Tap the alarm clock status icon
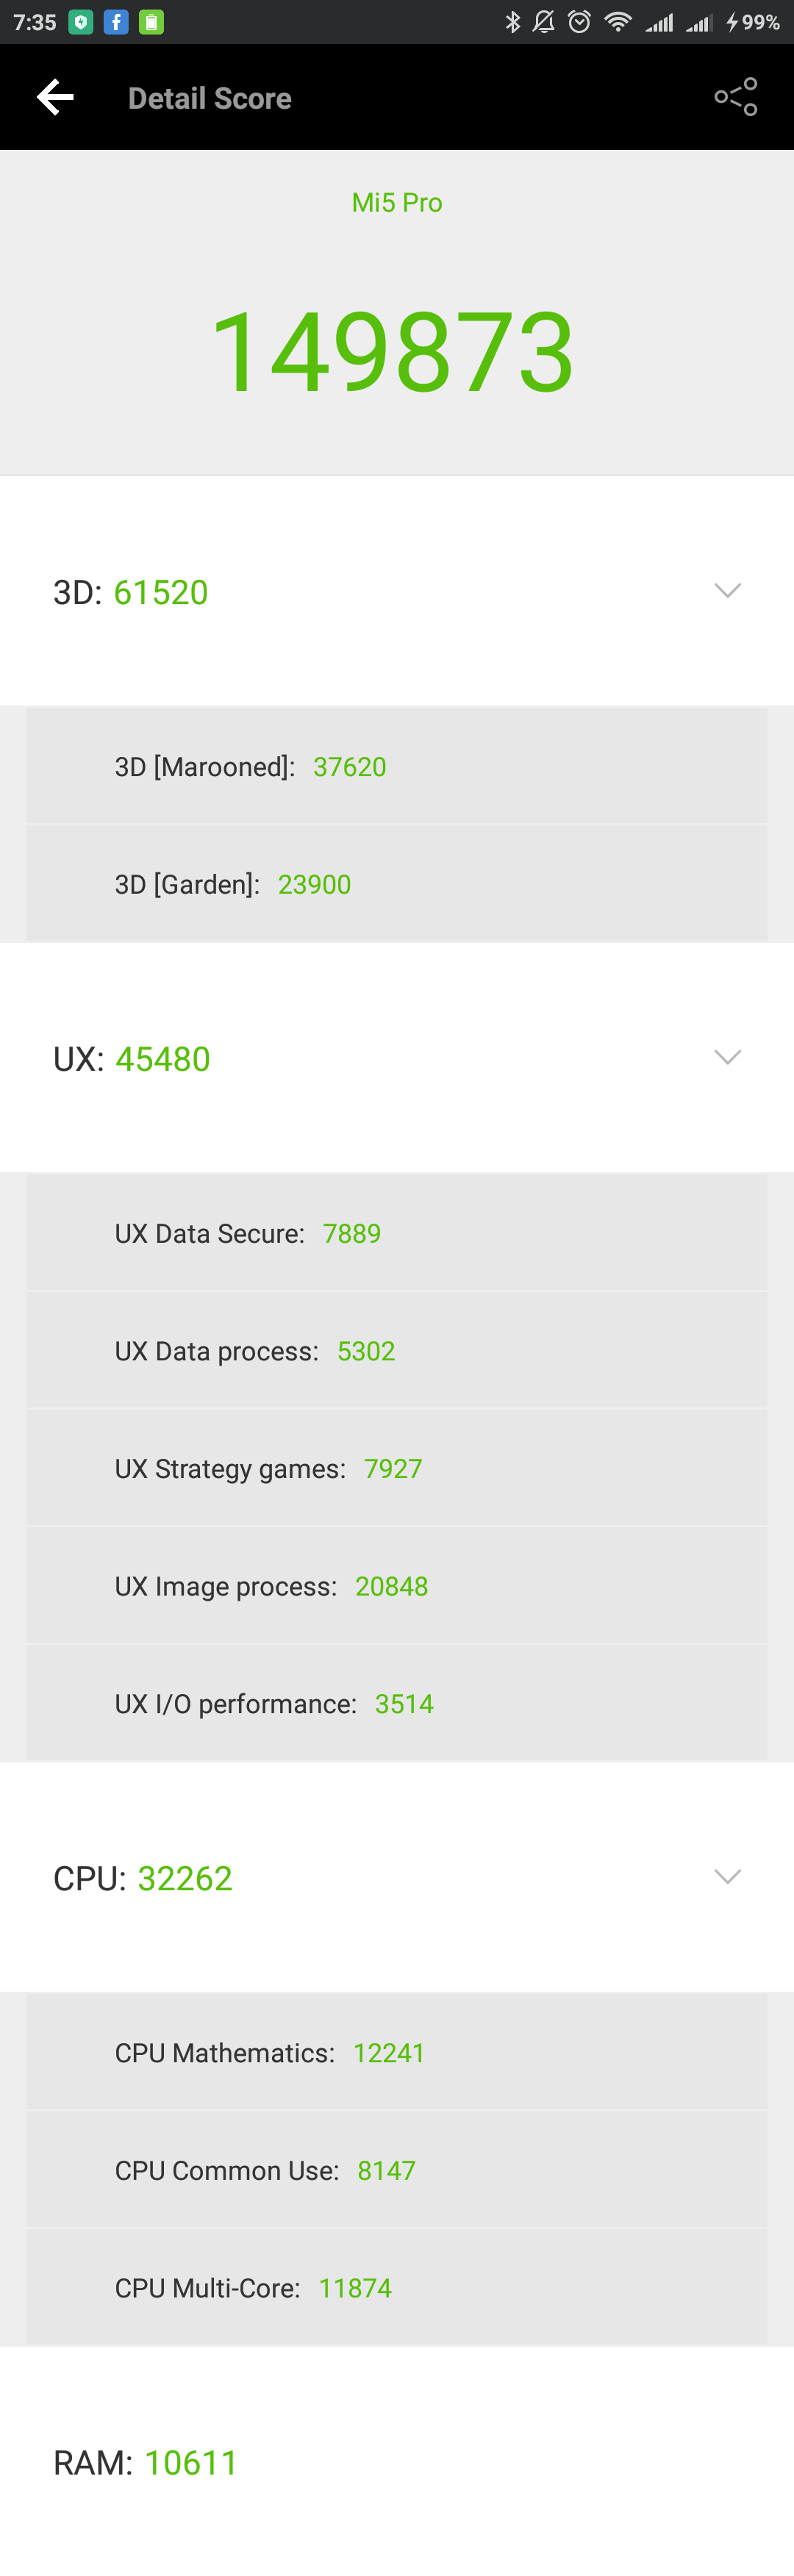The width and height of the screenshot is (794, 2576). 579,22
